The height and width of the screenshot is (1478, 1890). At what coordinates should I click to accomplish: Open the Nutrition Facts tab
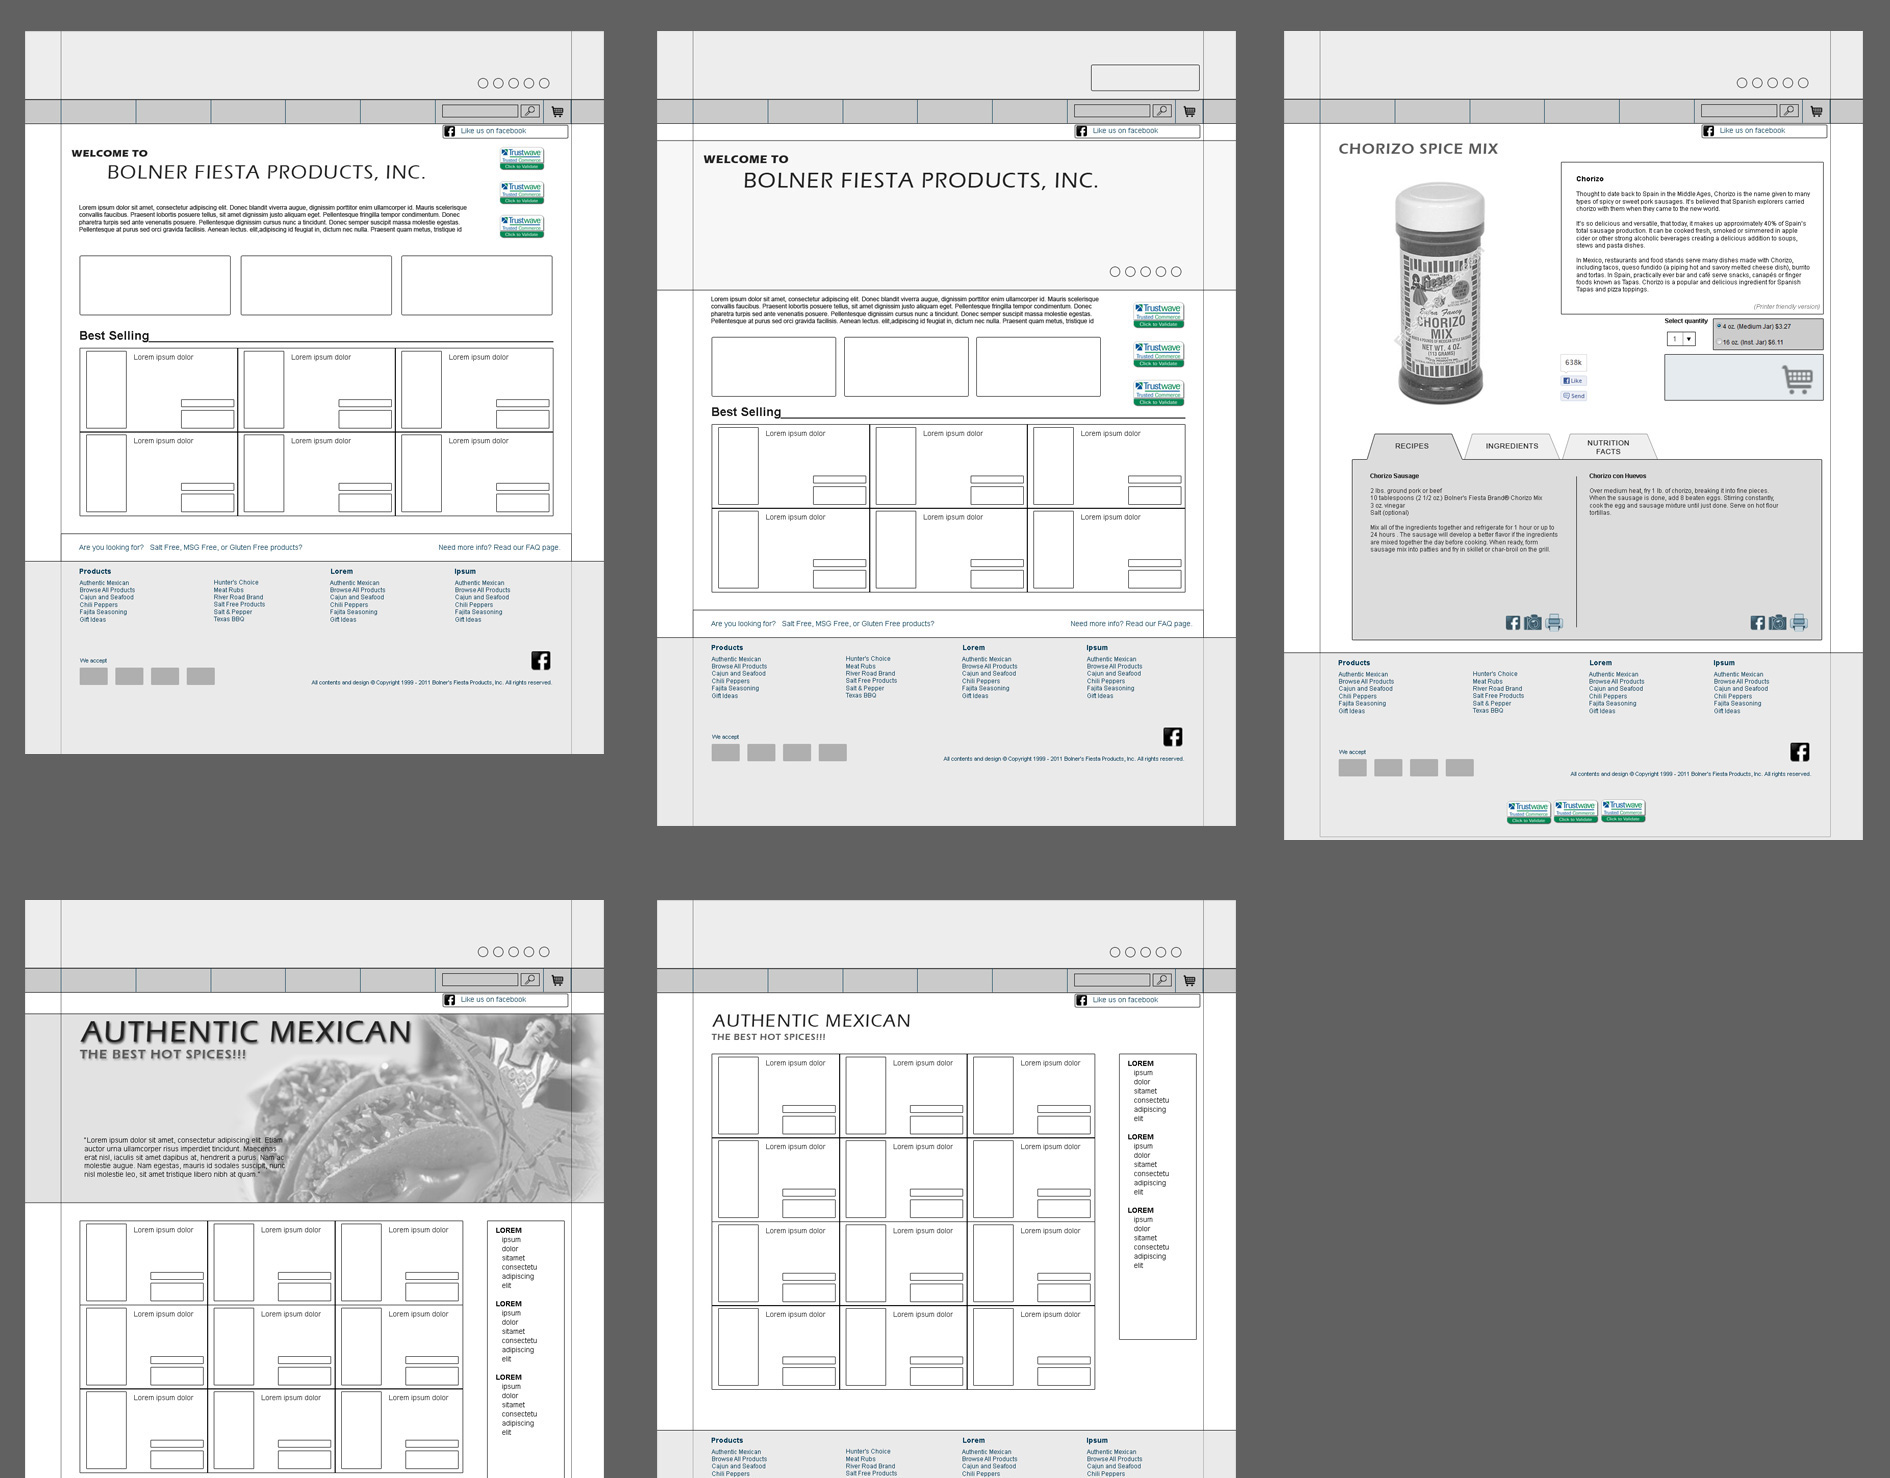coord(1608,447)
